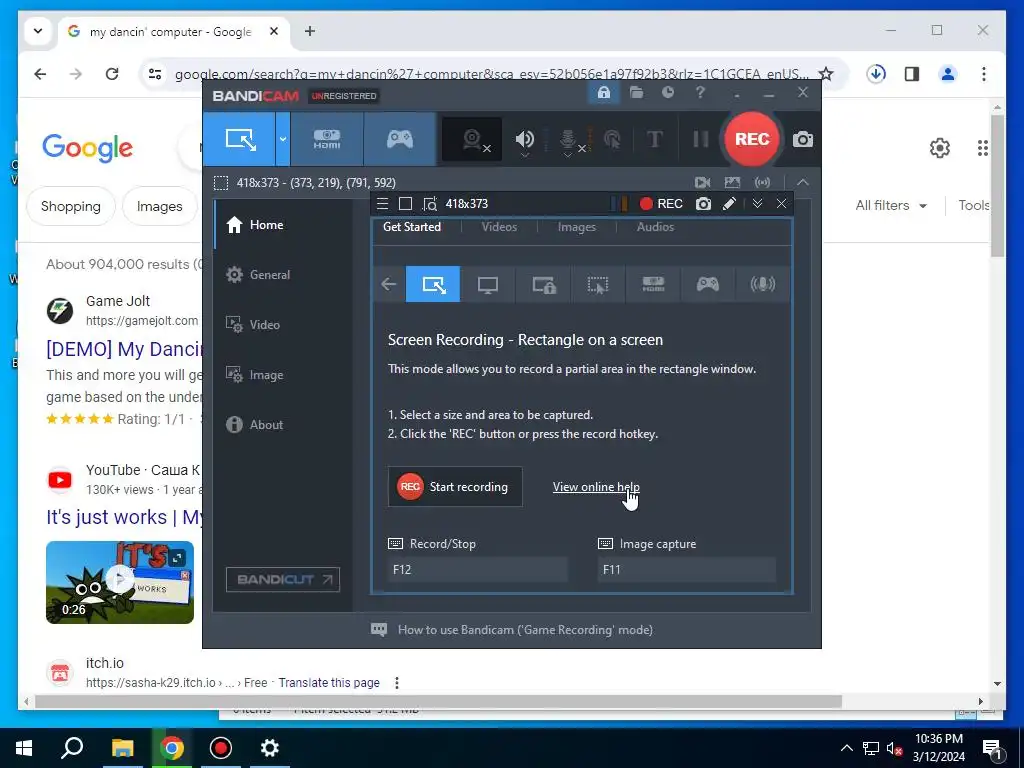Click the fullscreen square icon in rectangle bar
Image resolution: width=1024 pixels, height=768 pixels.
405,204
